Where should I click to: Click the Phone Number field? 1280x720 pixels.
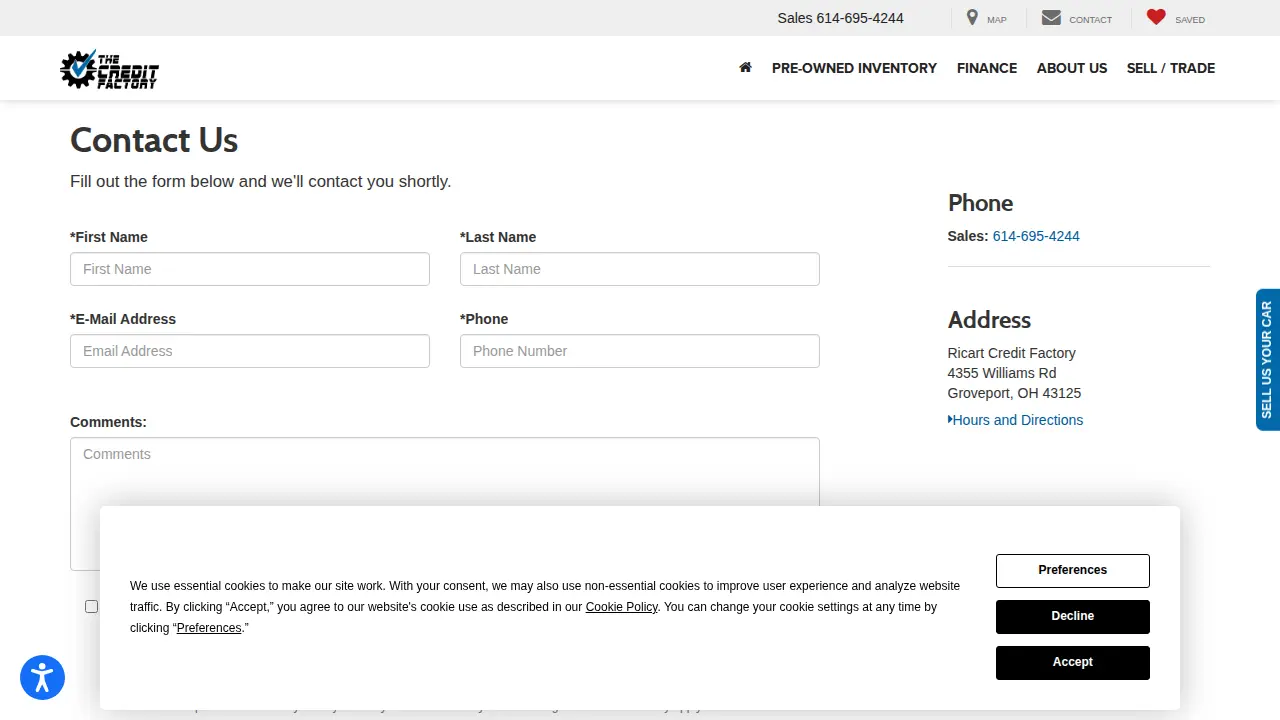tap(640, 351)
